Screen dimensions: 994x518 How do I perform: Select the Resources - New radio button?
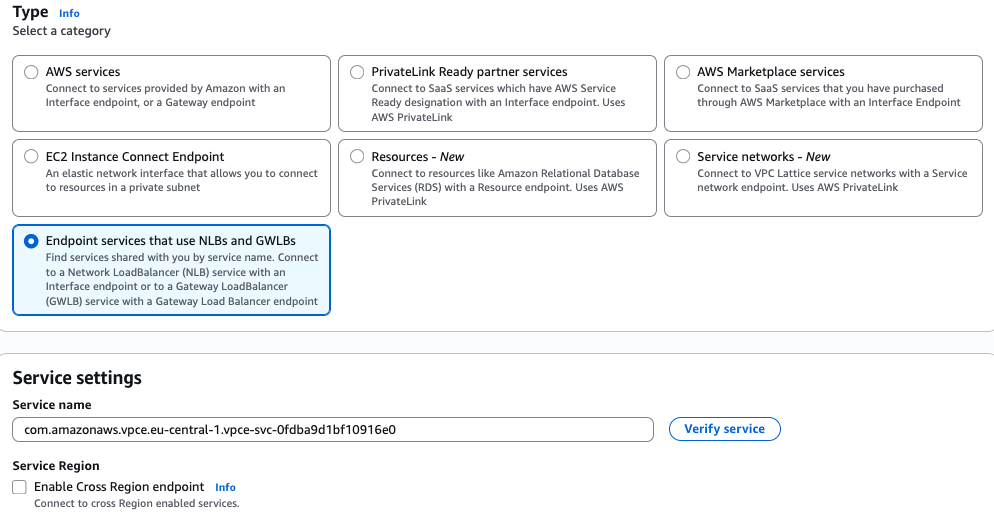pyautogui.click(x=357, y=157)
